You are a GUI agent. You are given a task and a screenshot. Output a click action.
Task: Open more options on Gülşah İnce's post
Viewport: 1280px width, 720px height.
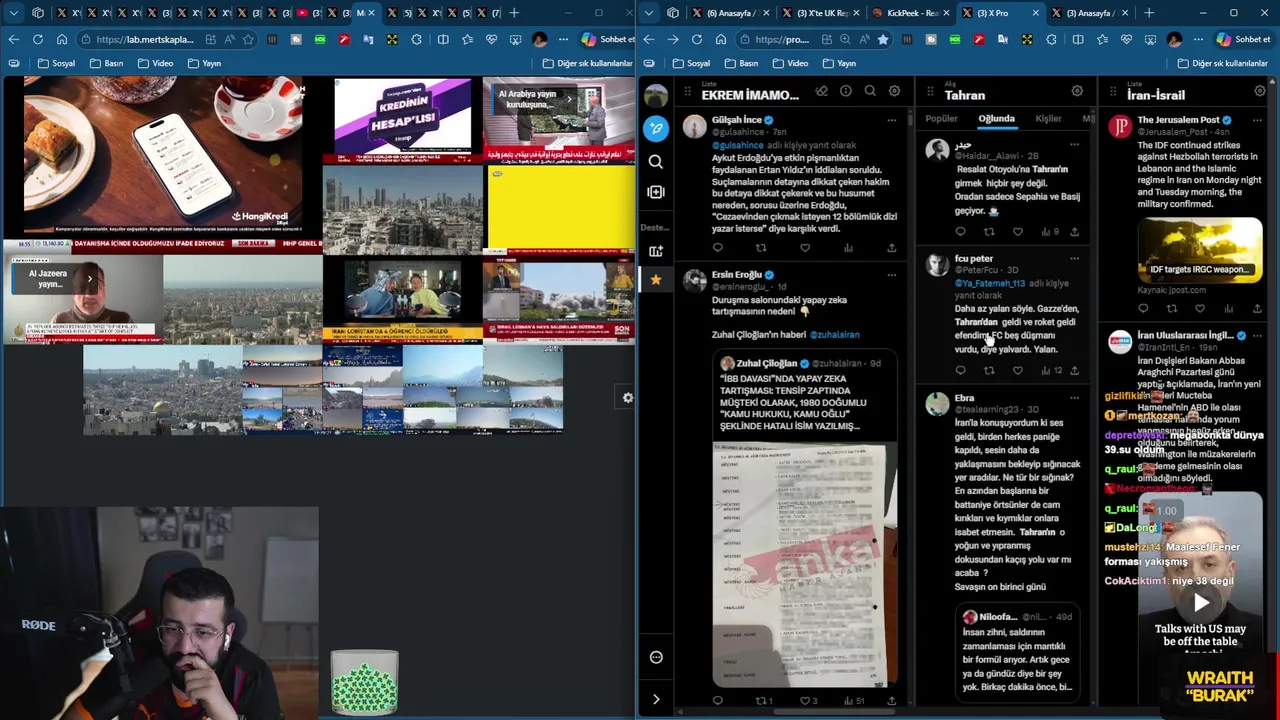pos(891,120)
